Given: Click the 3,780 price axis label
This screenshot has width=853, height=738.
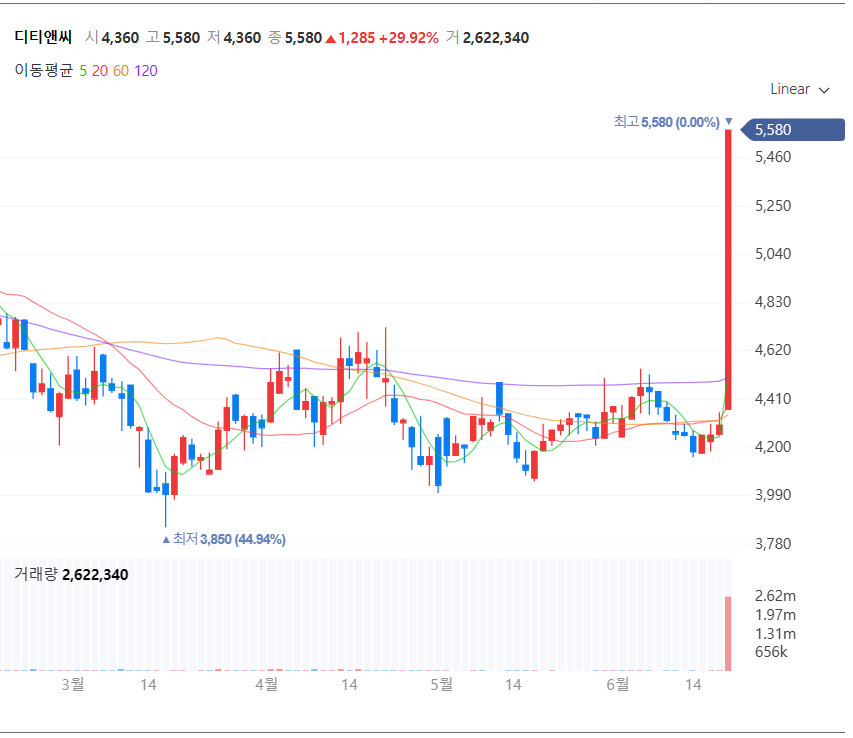Looking at the screenshot, I should tap(773, 543).
